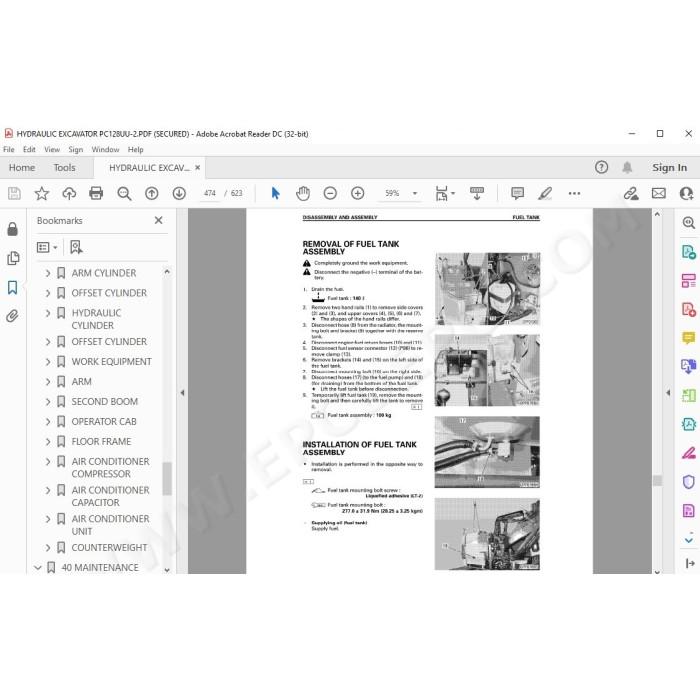Expand the SECOND BOOM bookmark
This screenshot has height=700, width=700.
pyautogui.click(x=48, y=402)
